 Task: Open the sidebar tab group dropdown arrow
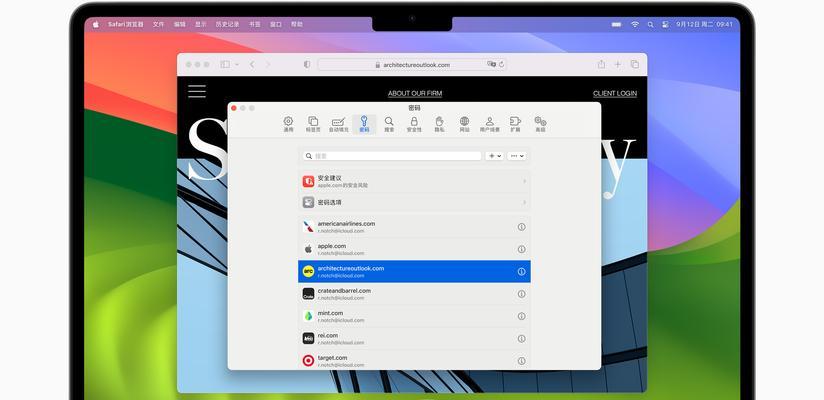click(237, 65)
